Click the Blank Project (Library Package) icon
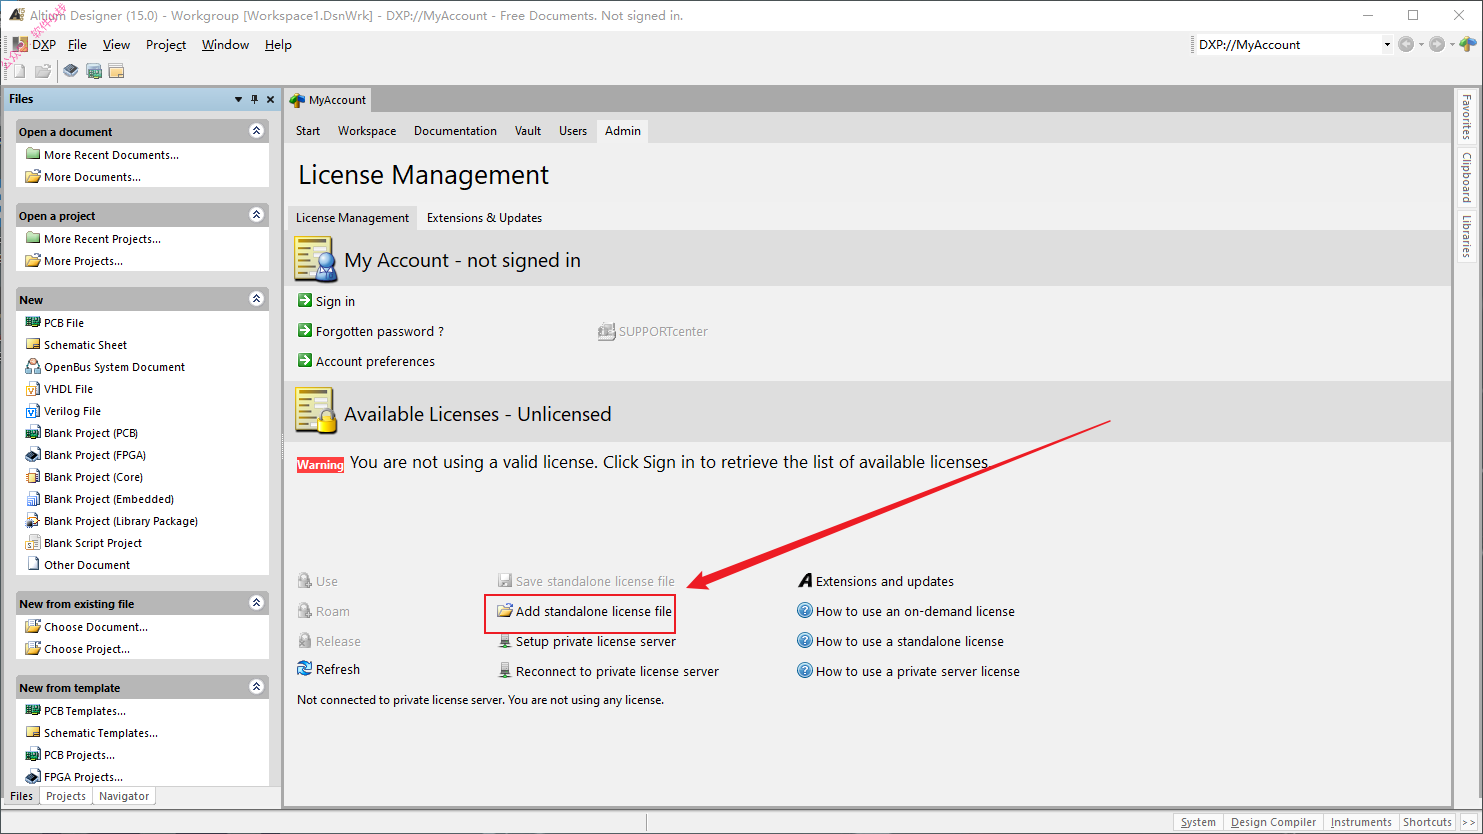 (x=33, y=521)
